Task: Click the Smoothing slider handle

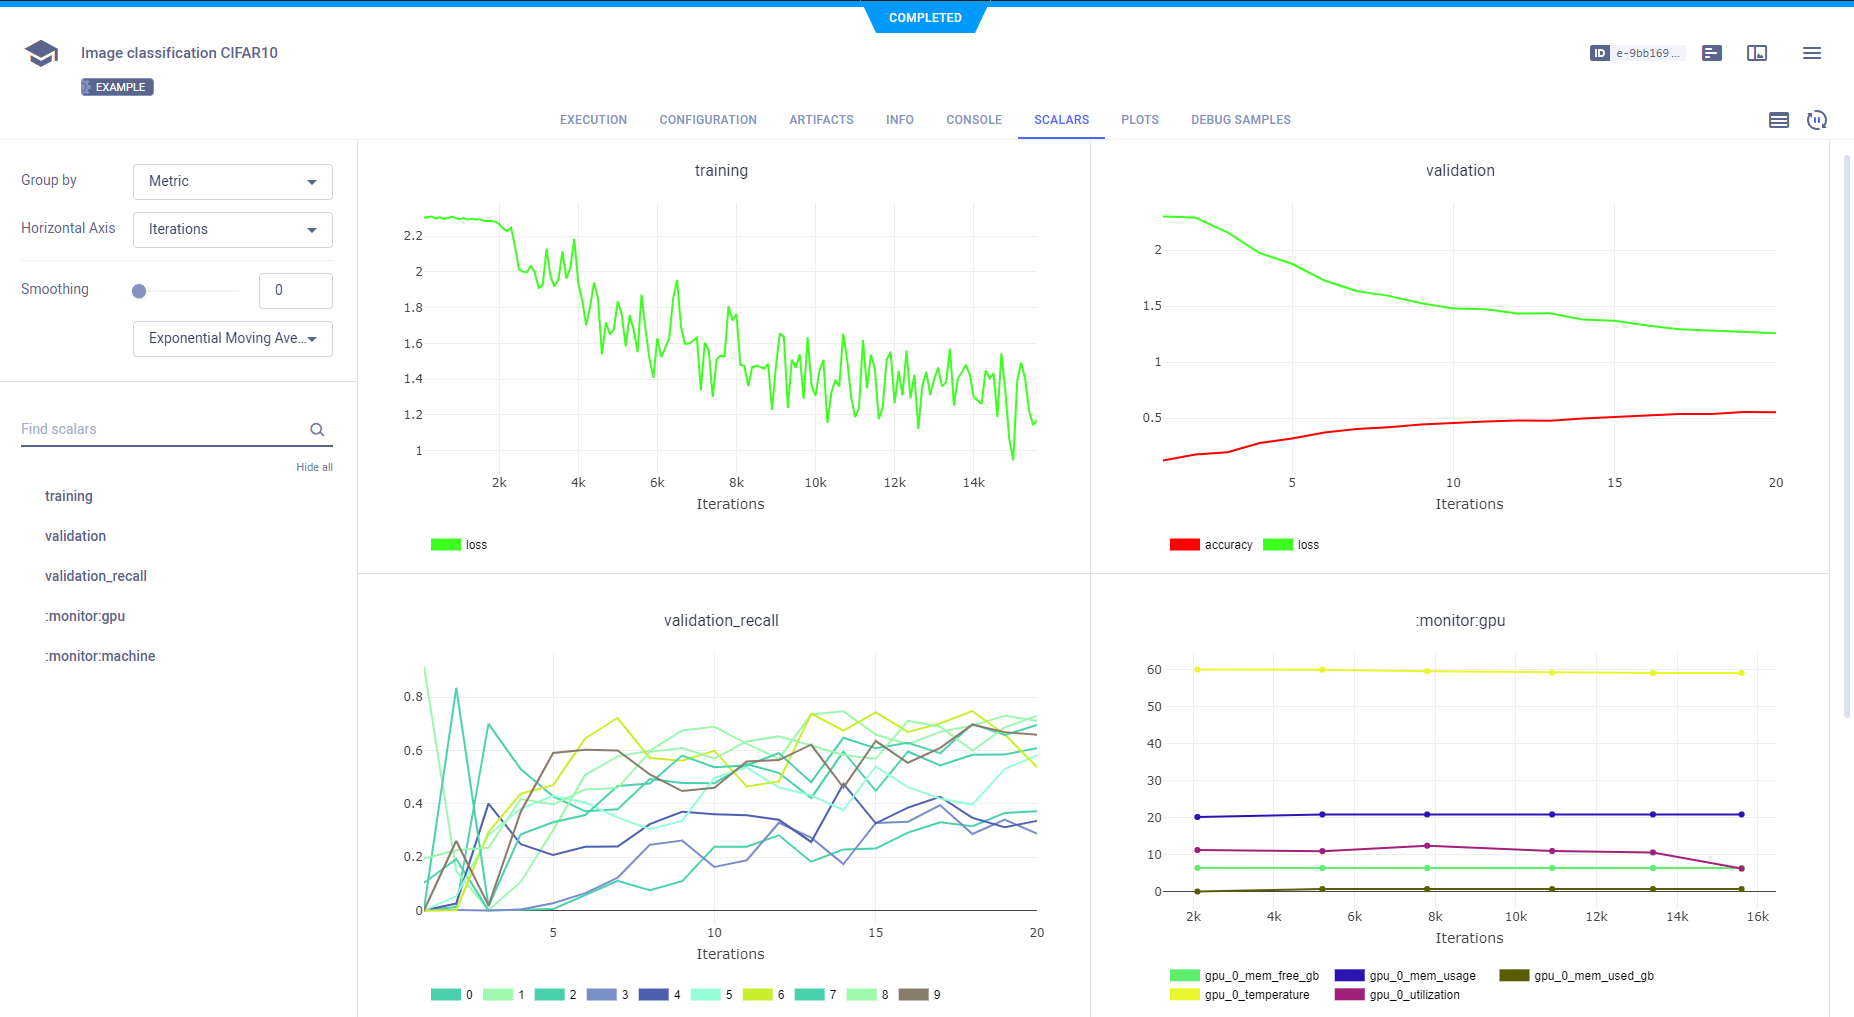Action: (139, 291)
